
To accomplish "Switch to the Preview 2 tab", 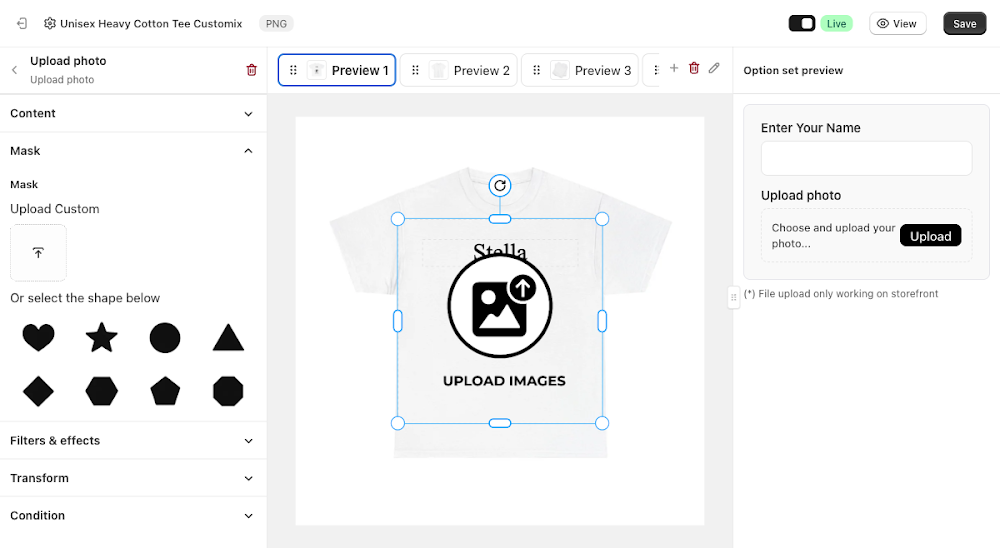I will [459, 70].
